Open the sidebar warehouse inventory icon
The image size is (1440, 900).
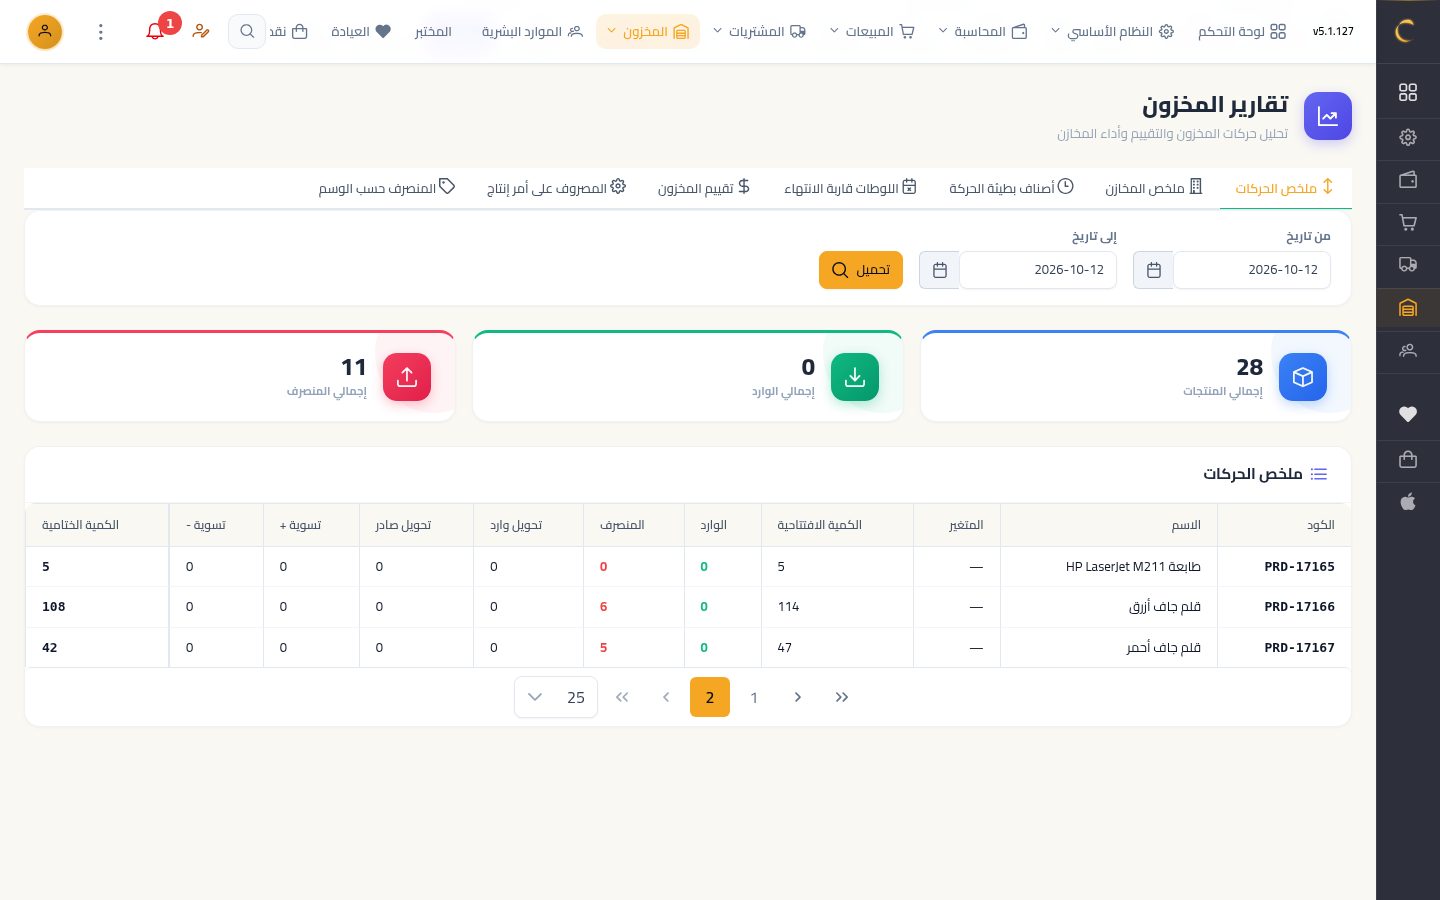click(1408, 308)
